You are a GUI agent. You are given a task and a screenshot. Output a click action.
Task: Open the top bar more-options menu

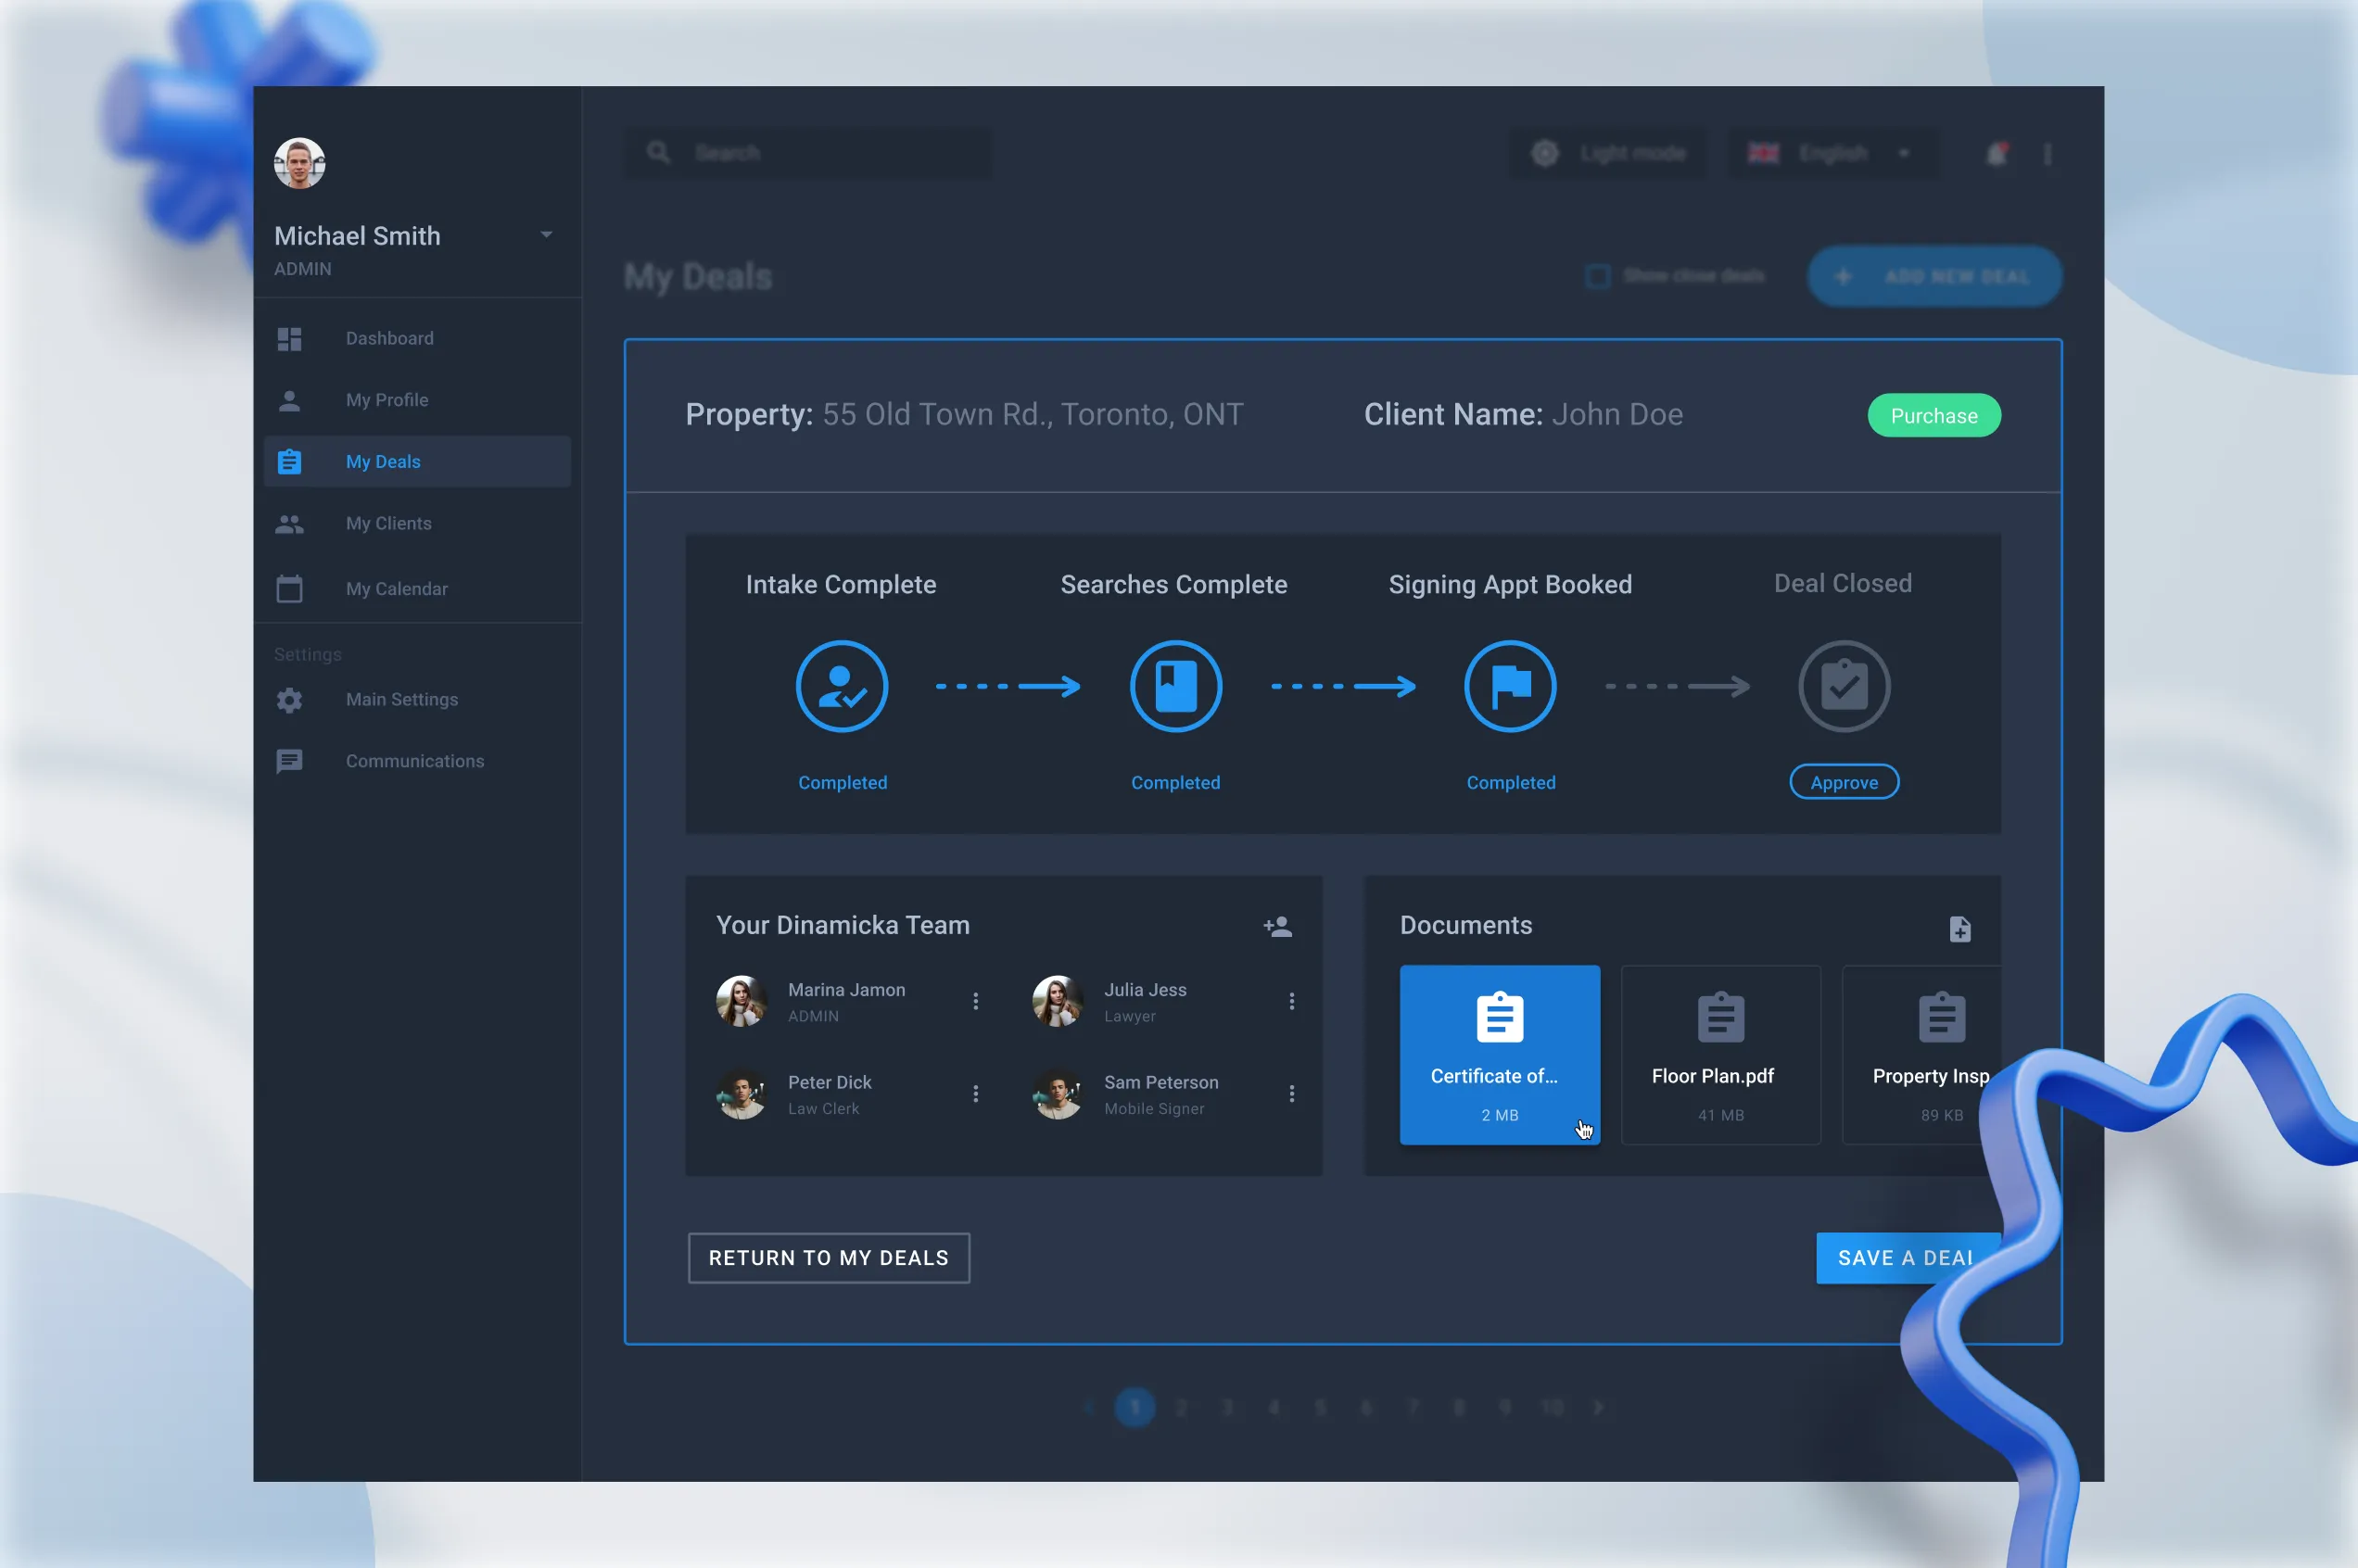click(x=2047, y=154)
